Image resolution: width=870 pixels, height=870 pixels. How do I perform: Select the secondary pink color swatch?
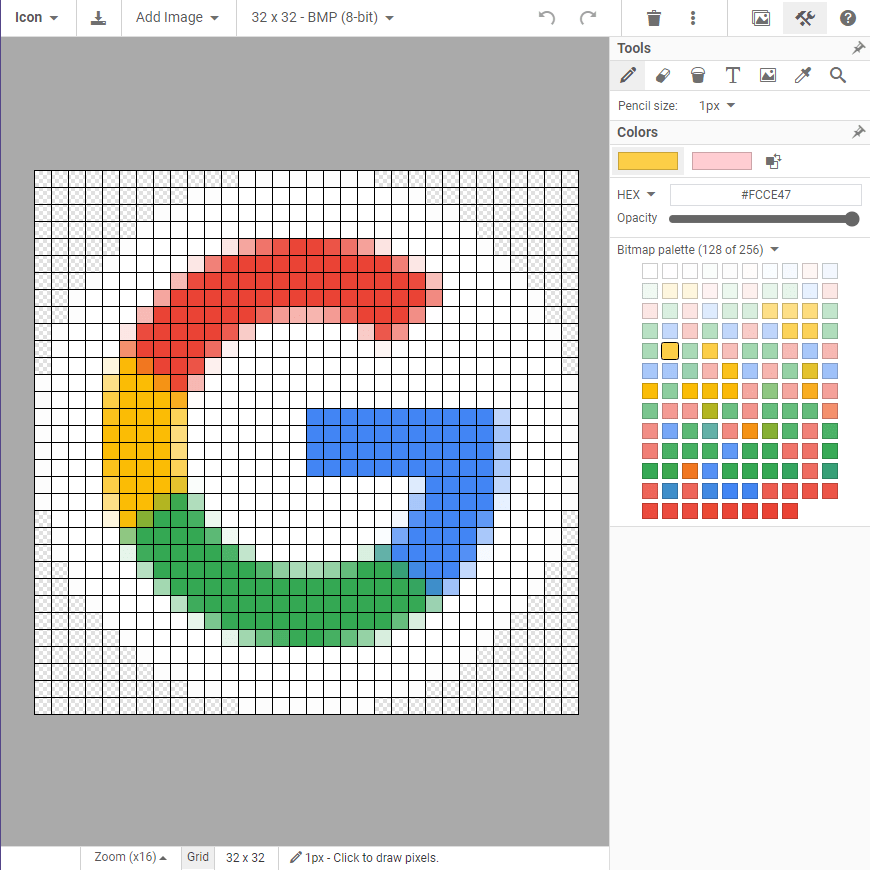point(722,161)
